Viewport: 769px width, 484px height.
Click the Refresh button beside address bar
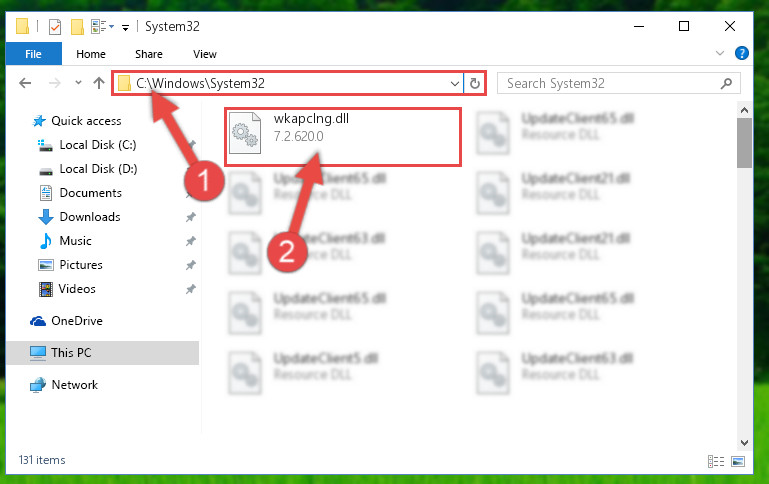[474, 83]
